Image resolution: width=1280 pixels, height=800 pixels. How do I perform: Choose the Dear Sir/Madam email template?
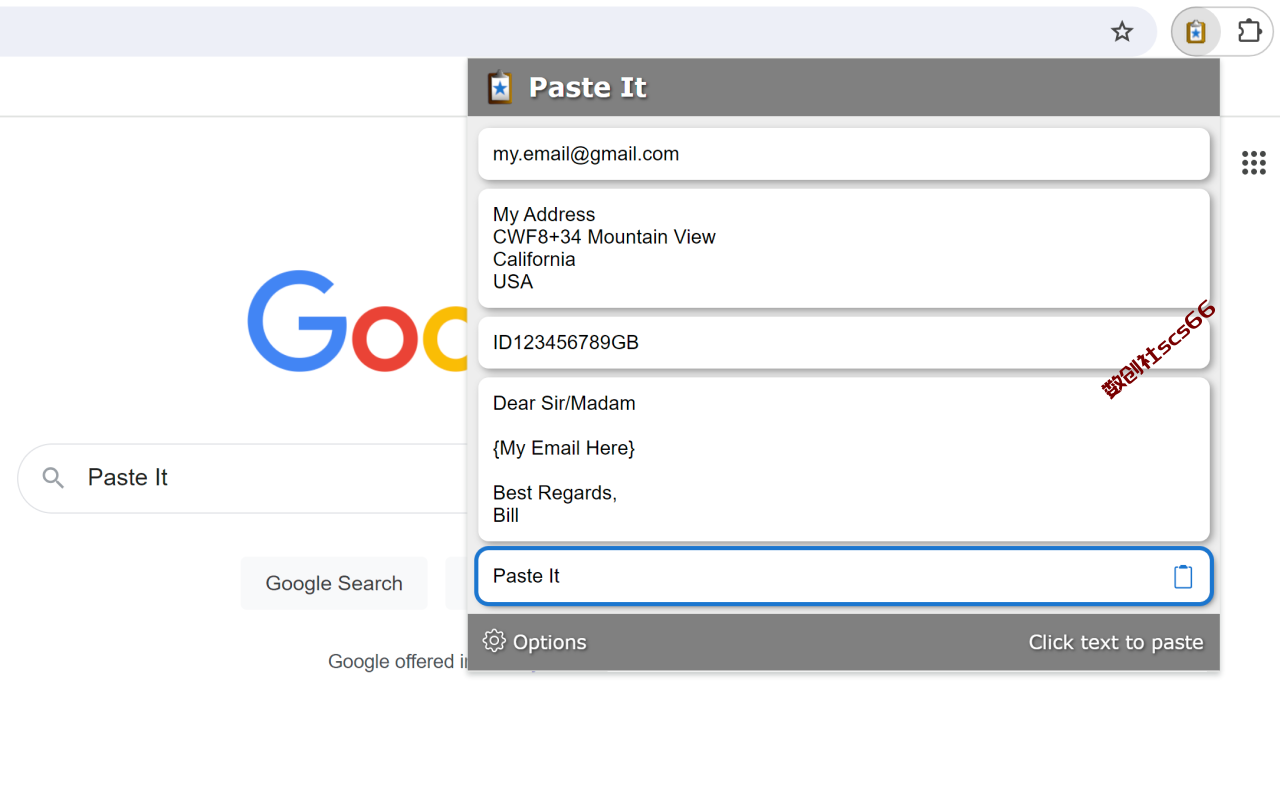point(844,459)
